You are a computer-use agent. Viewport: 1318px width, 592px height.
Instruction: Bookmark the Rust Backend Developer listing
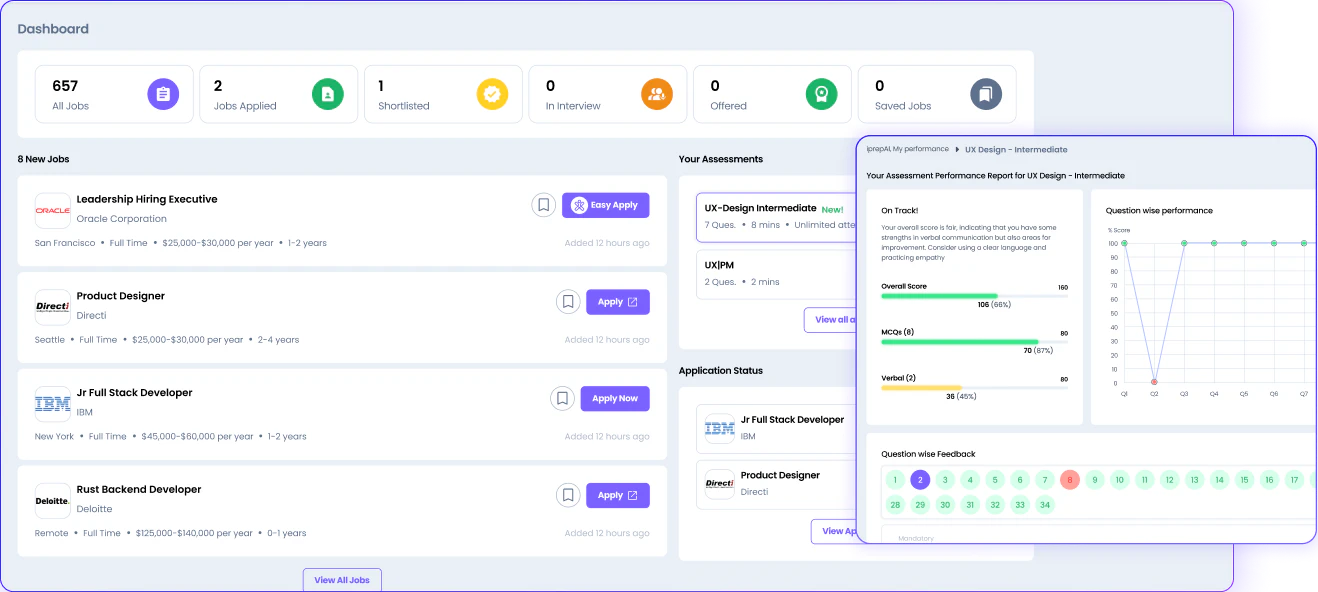coord(568,494)
